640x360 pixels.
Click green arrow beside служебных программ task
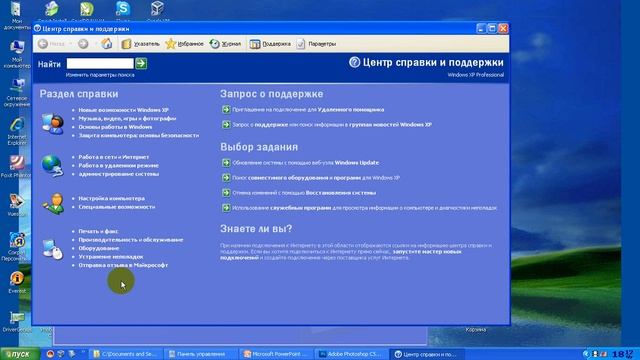pyautogui.click(x=226, y=208)
